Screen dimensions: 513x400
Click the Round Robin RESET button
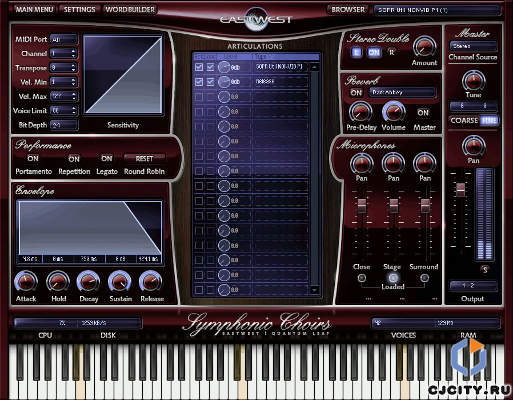click(144, 159)
